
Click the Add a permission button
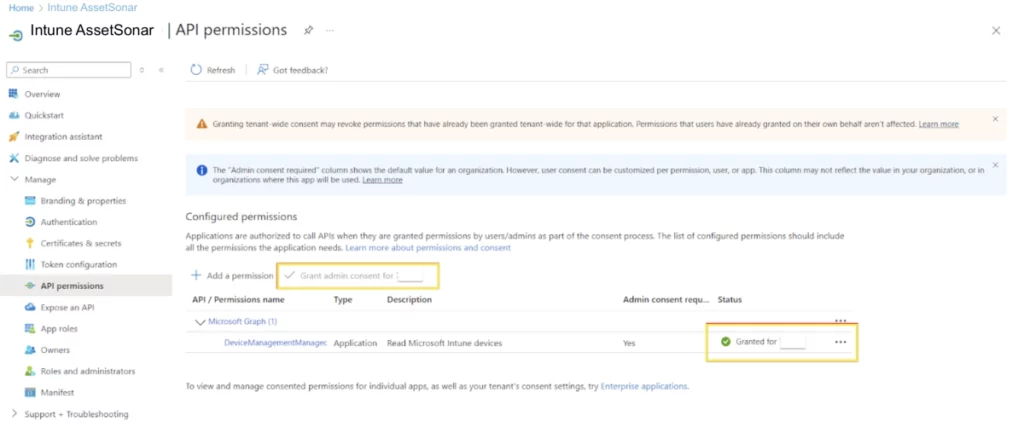(231, 275)
